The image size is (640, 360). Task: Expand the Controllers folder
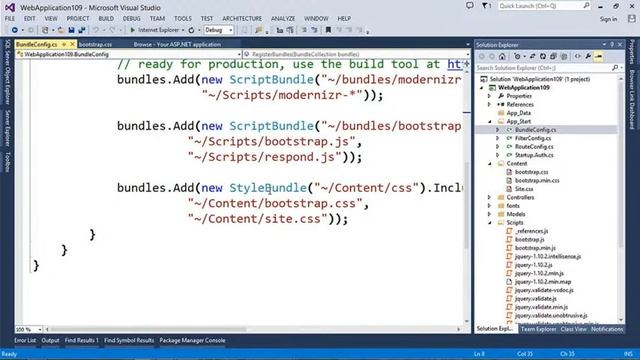489,197
